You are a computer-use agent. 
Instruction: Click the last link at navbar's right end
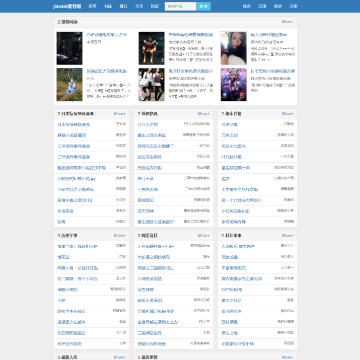coord(293,6)
